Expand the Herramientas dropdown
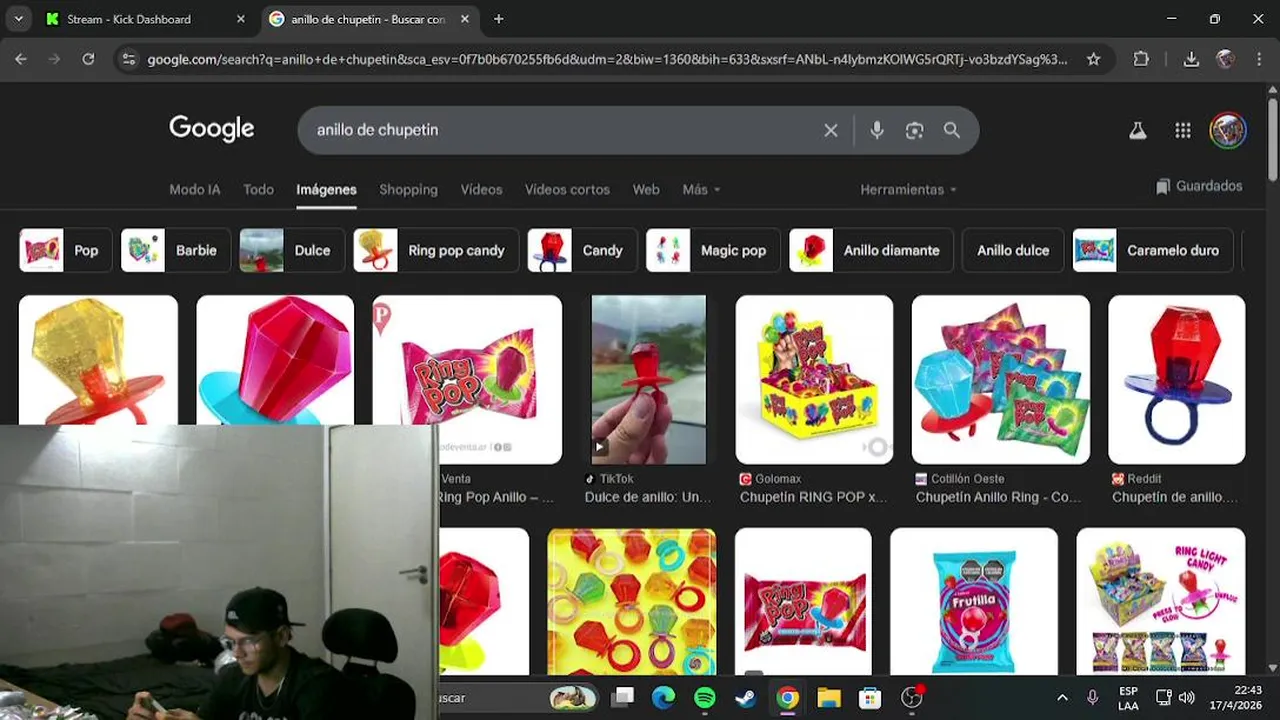The height and width of the screenshot is (720, 1280). 909,189
